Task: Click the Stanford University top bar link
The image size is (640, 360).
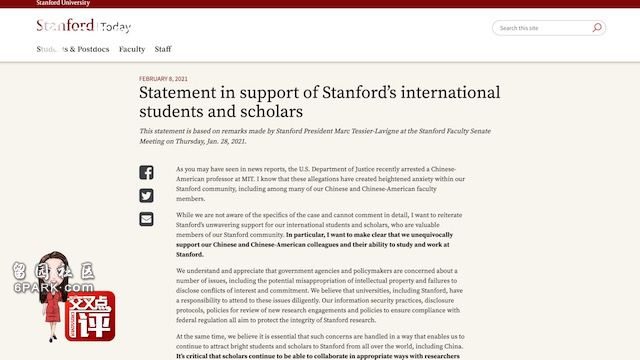Action: tap(63, 3)
